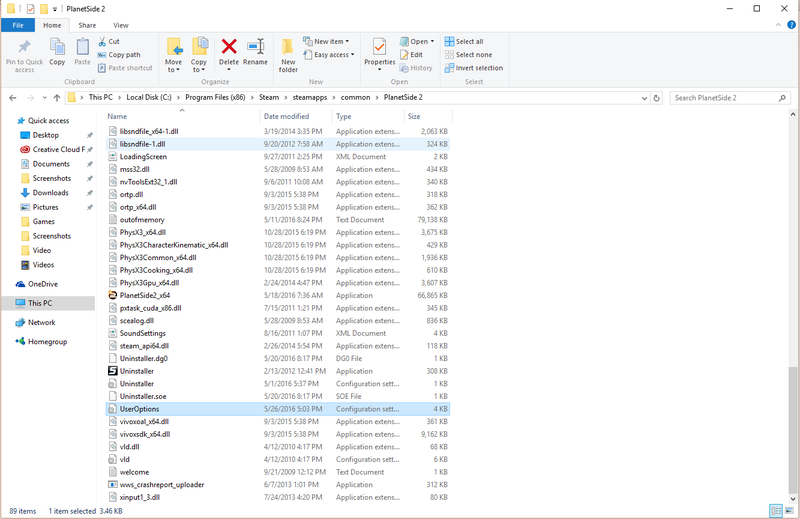The height and width of the screenshot is (519, 800).
Task: Switch to Large icons view in status bar
Action: coord(790,511)
